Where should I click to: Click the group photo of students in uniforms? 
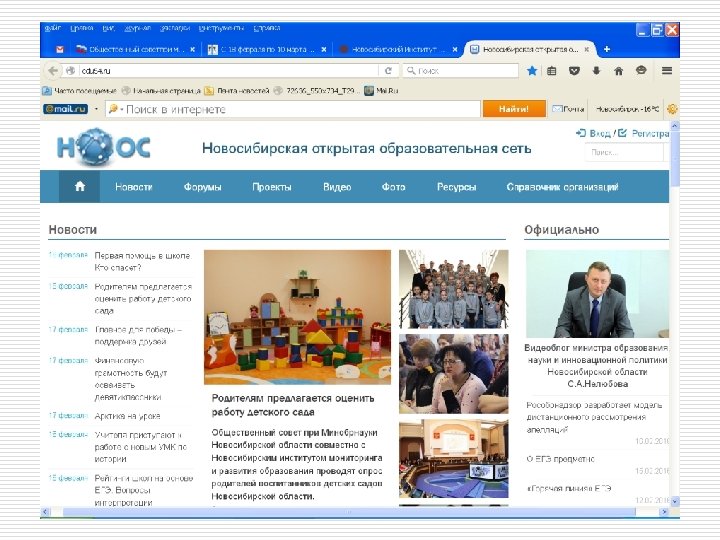(454, 289)
